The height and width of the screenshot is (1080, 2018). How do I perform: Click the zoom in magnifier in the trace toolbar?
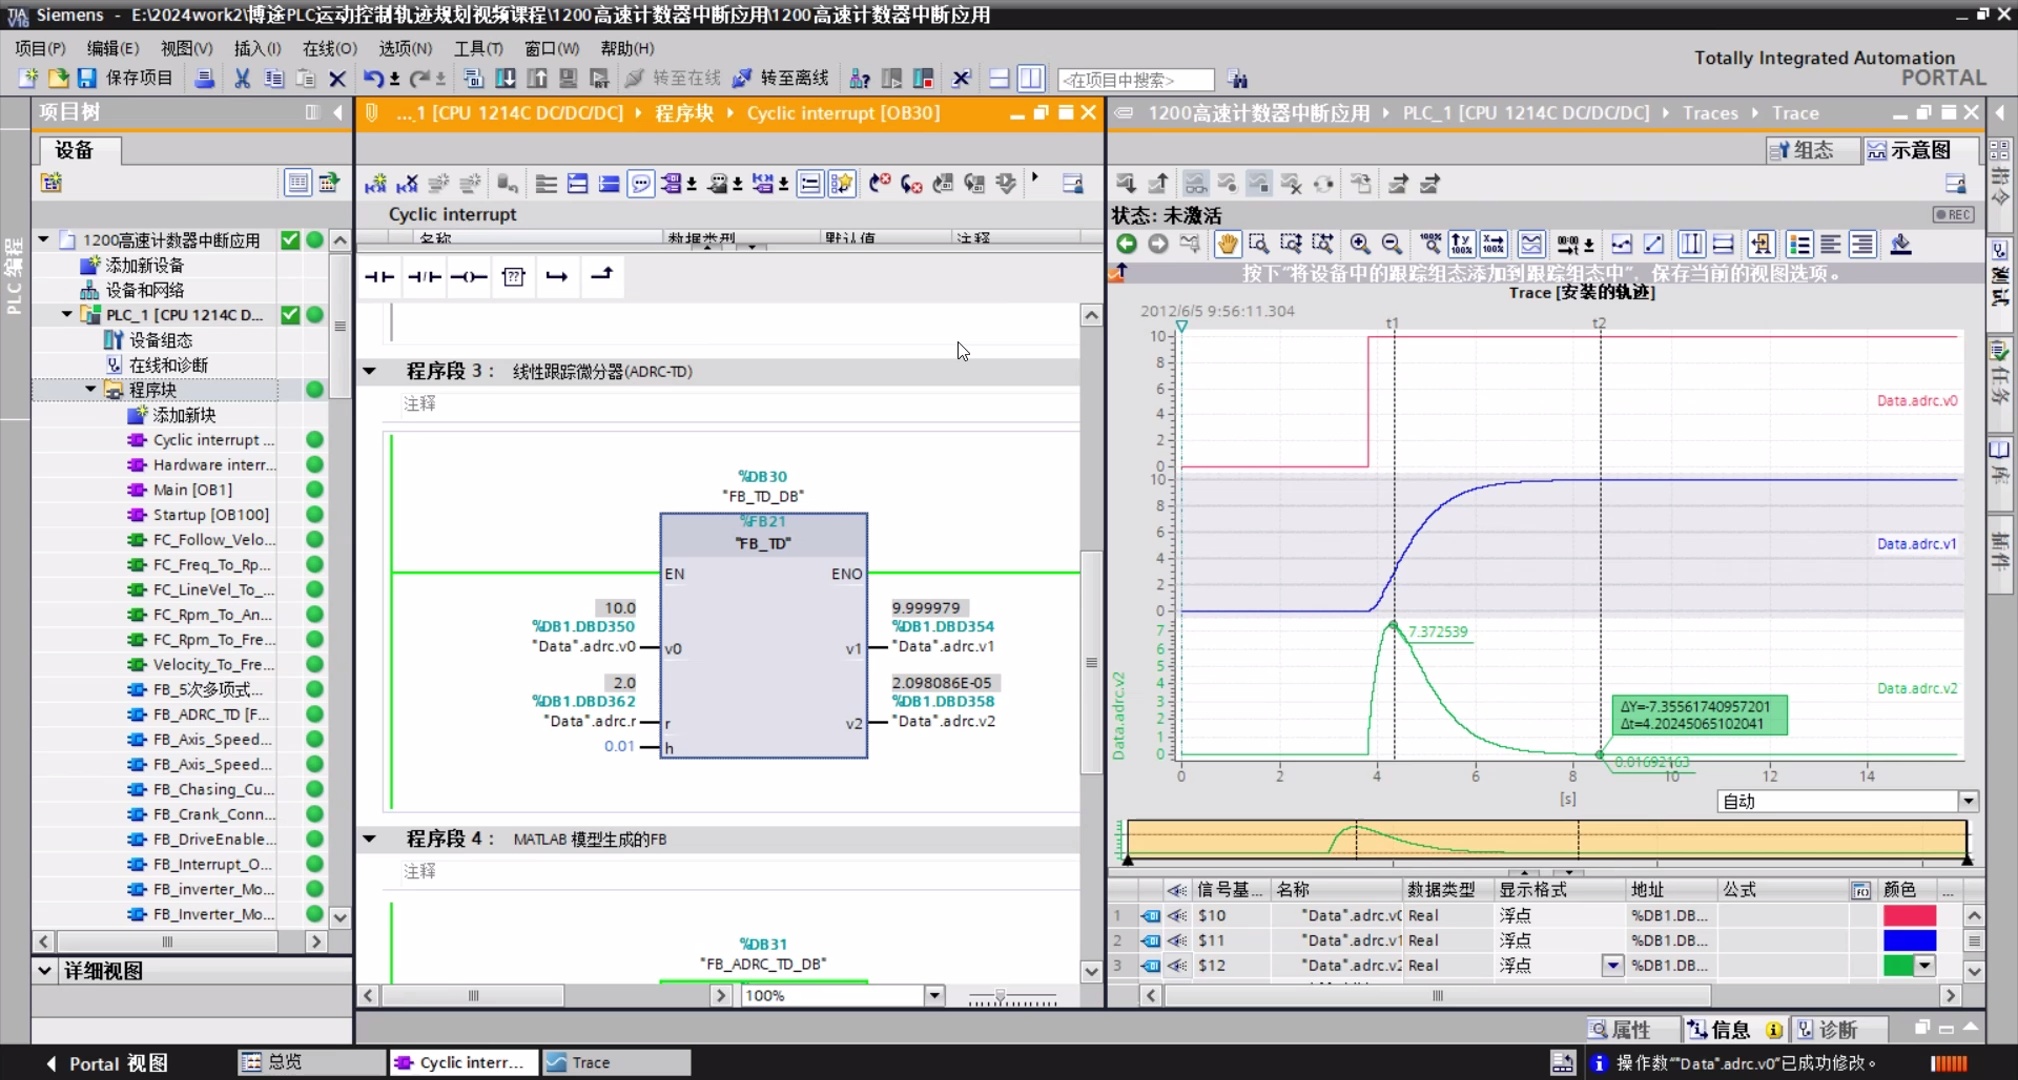tap(1359, 244)
